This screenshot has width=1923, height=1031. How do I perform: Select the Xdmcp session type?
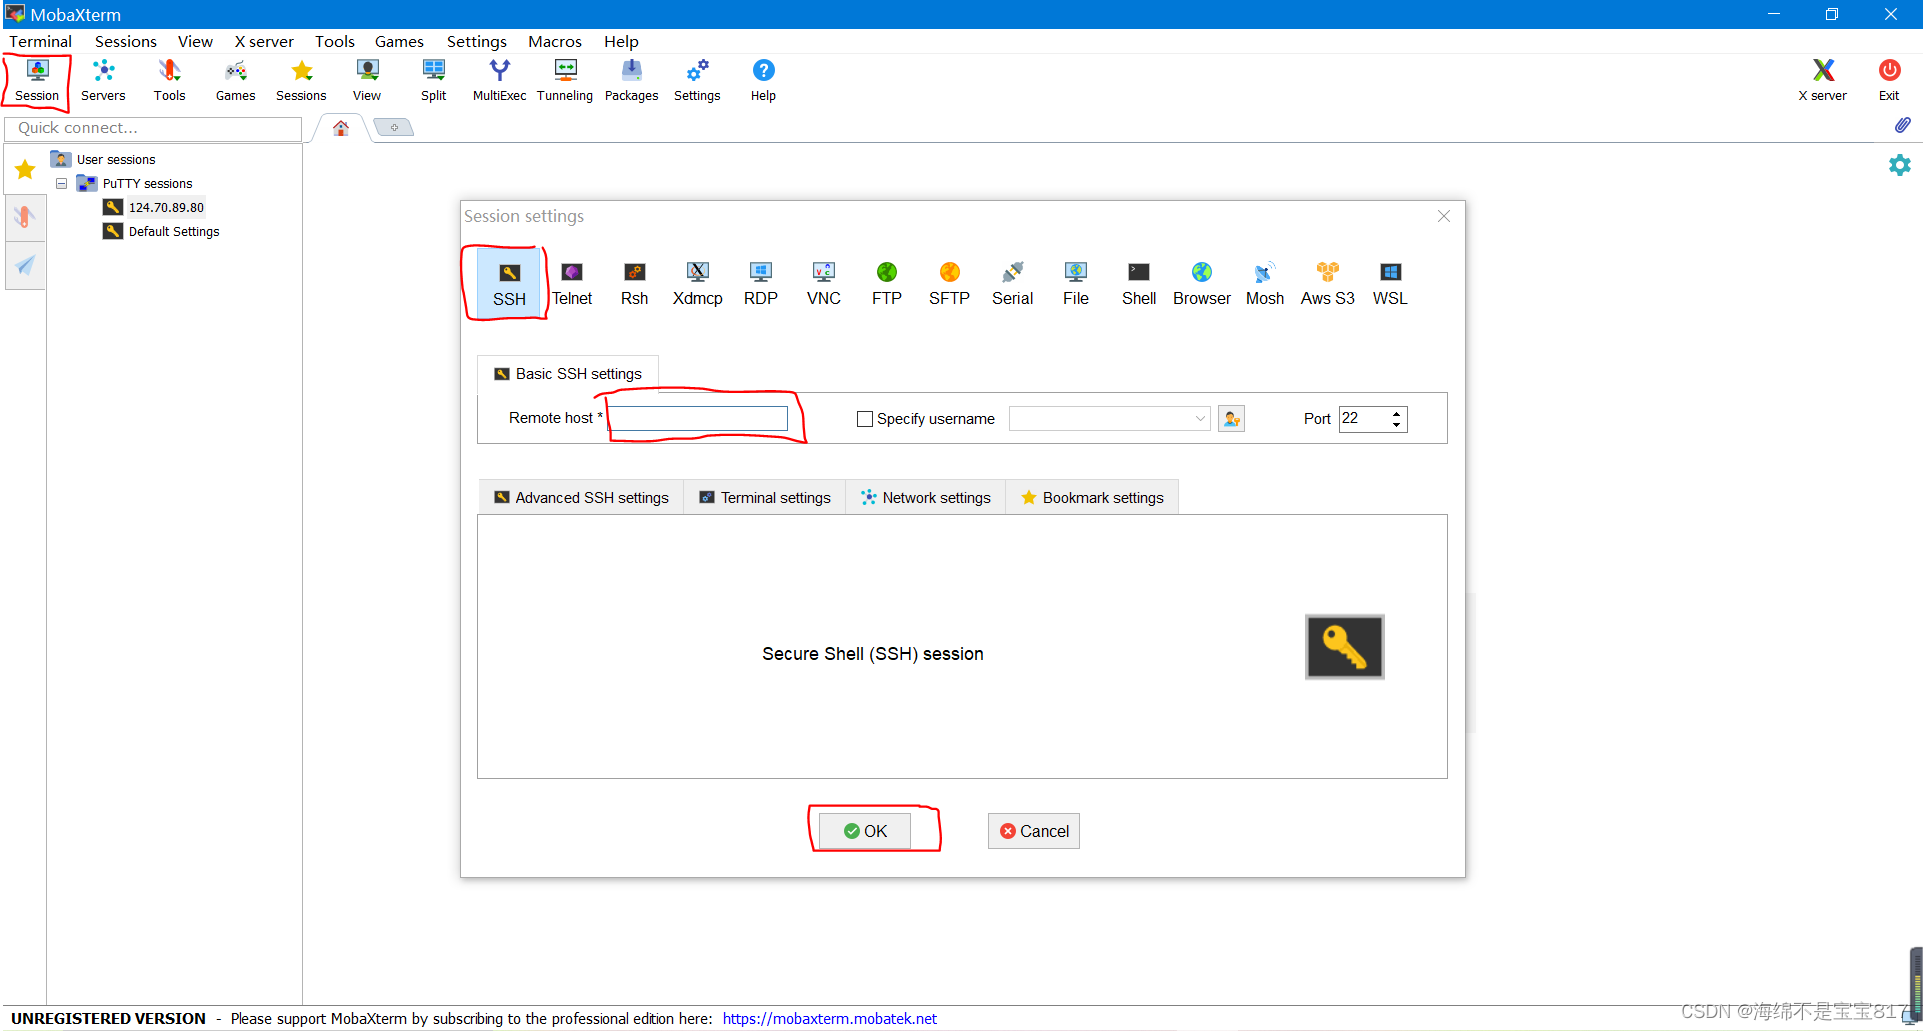pyautogui.click(x=697, y=284)
